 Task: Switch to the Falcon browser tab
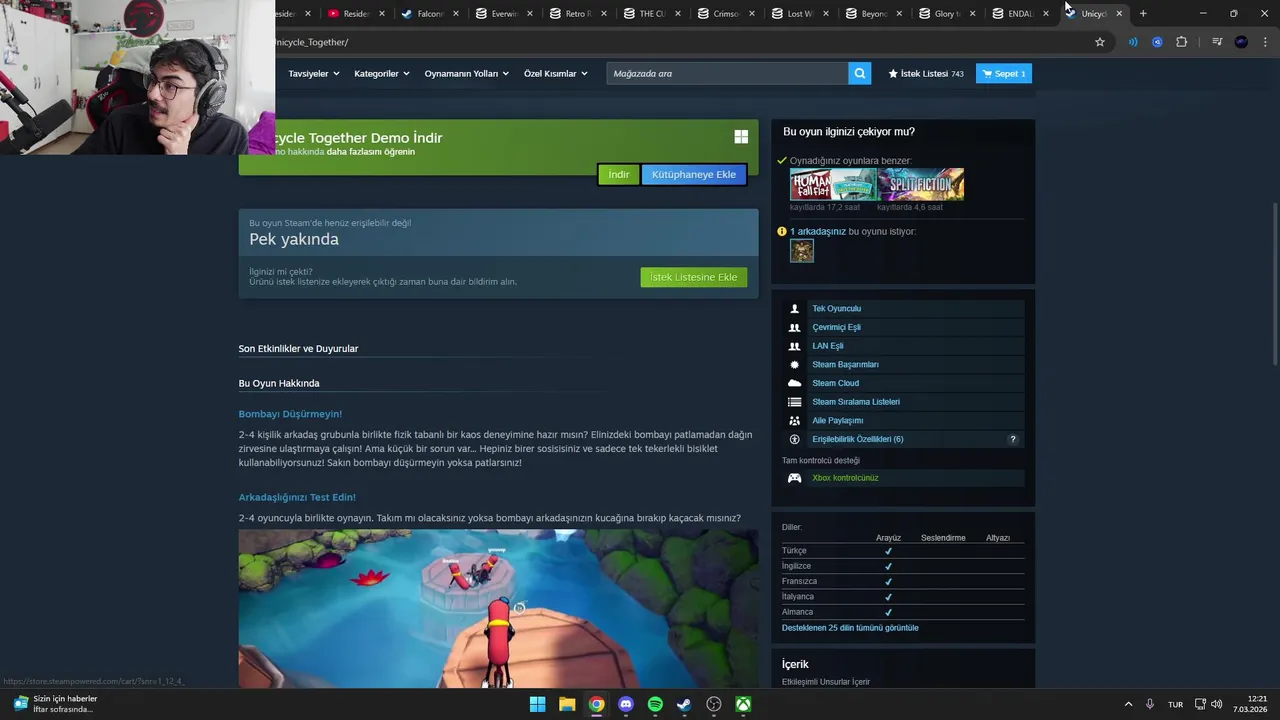430,14
